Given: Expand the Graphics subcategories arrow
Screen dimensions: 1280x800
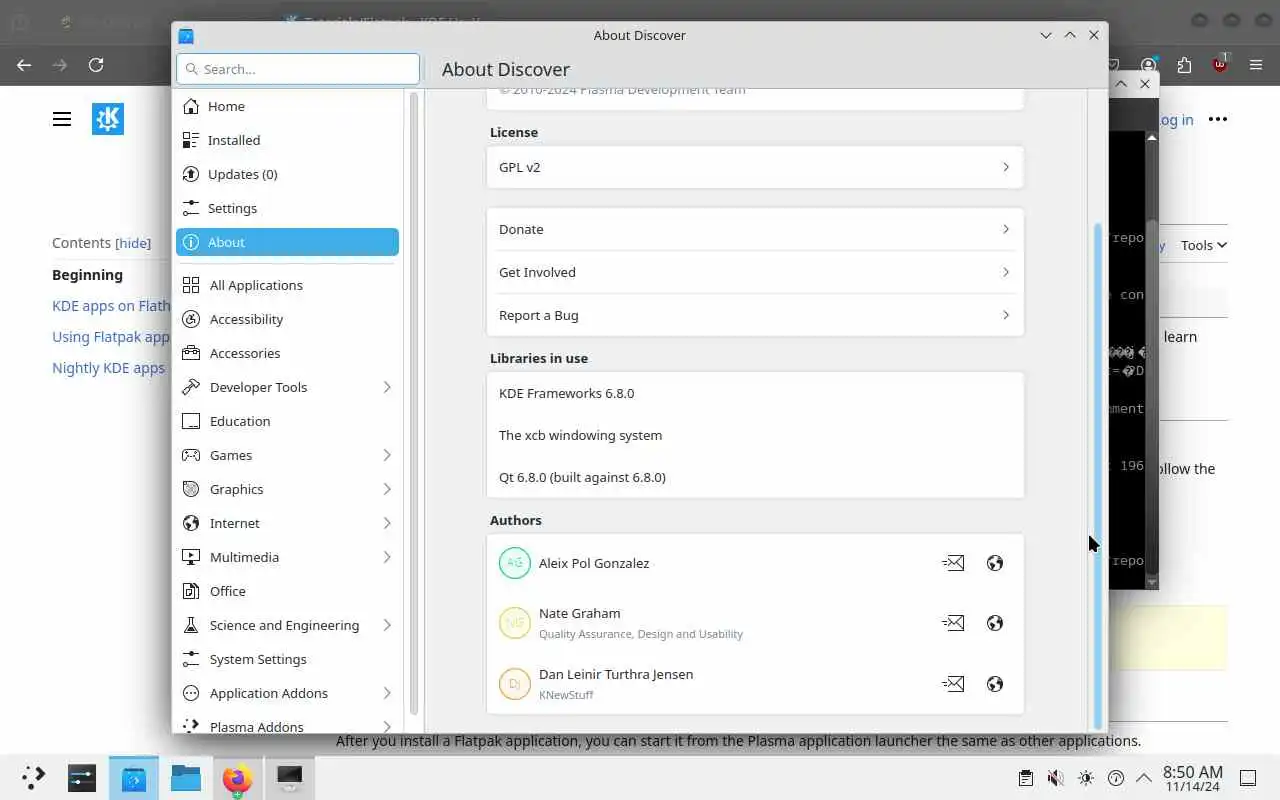Looking at the screenshot, I should pos(387,489).
